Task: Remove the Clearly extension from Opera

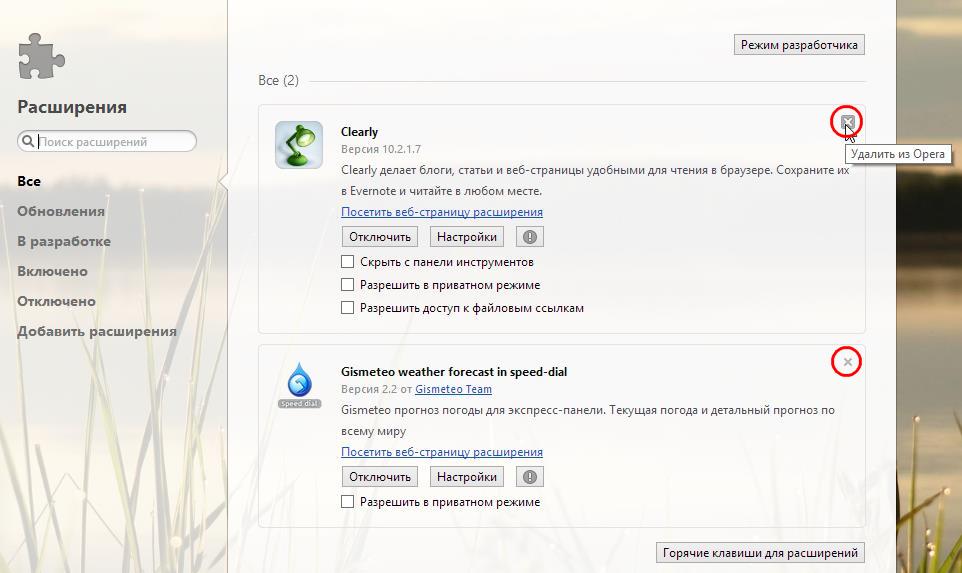Action: [x=847, y=121]
